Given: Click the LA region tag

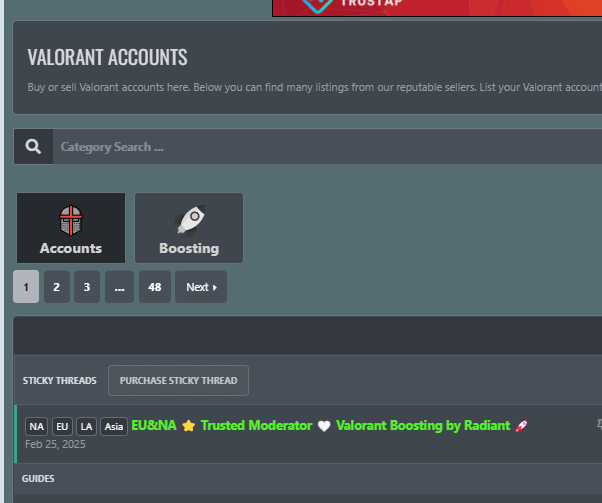Looking at the screenshot, I should [86, 427].
